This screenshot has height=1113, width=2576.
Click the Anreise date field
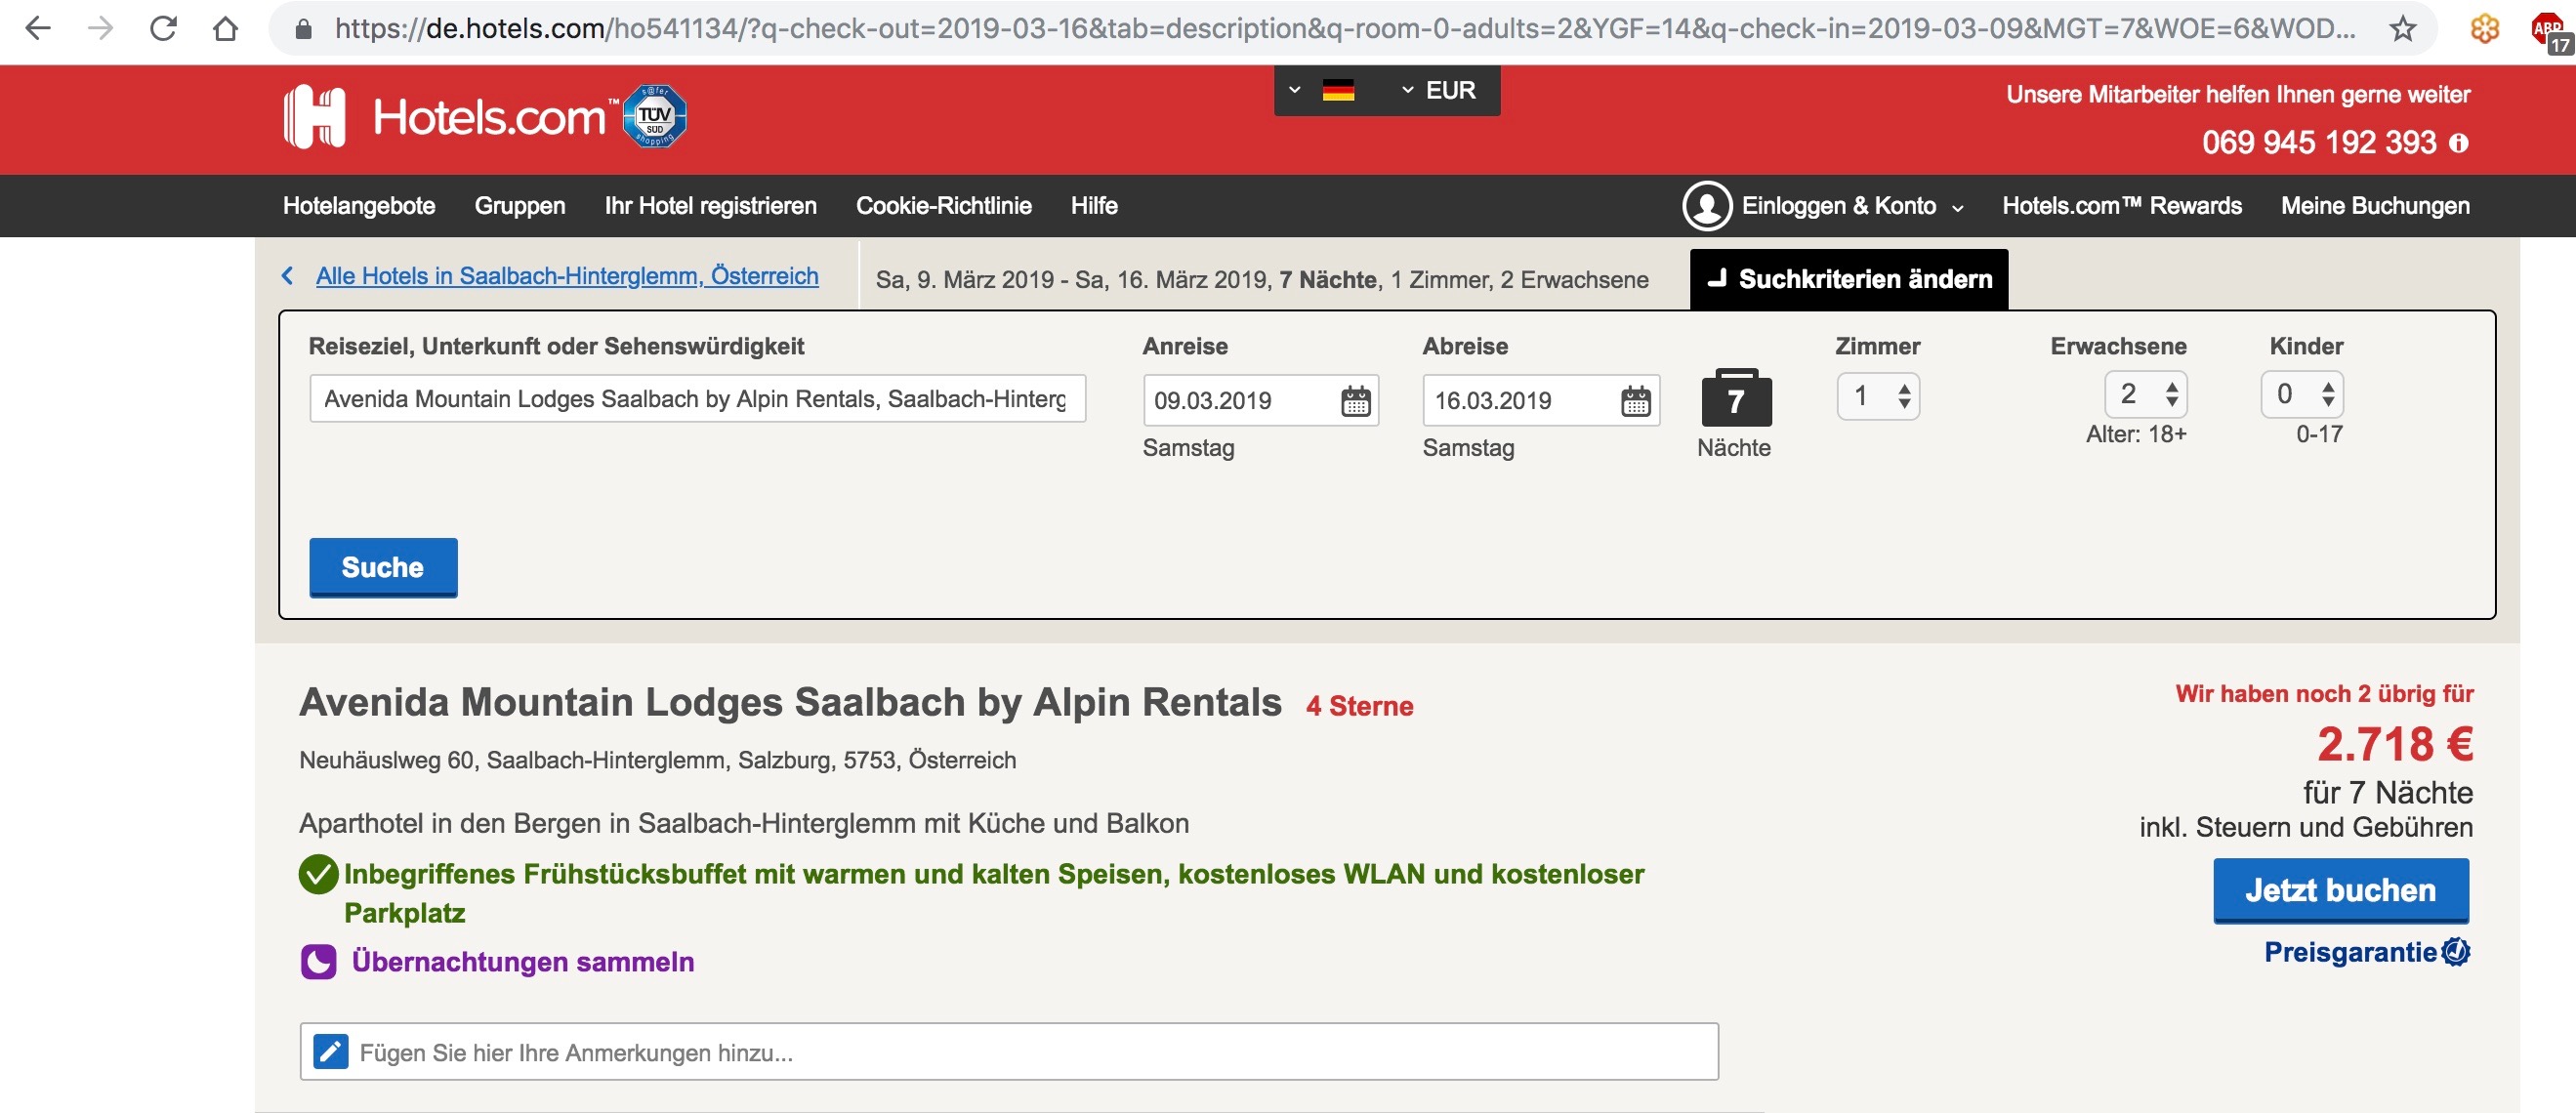1260,400
